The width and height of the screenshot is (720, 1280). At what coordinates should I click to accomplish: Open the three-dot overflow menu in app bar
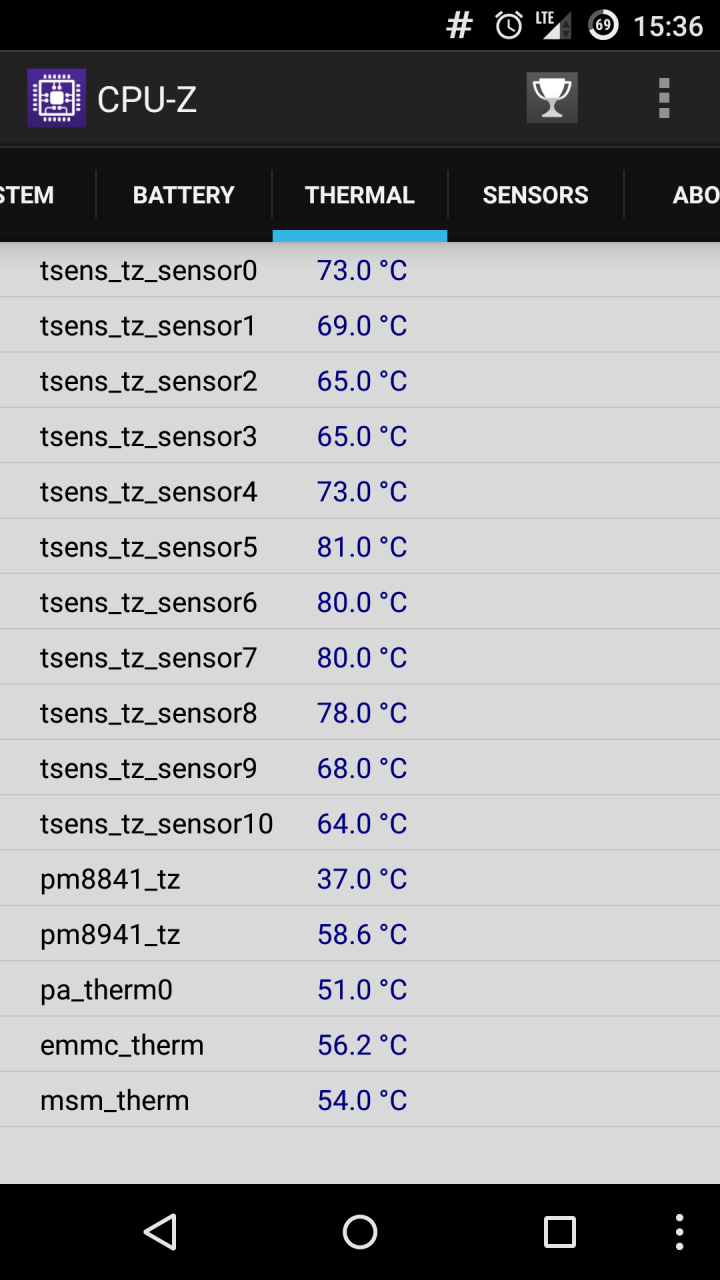pyautogui.click(x=664, y=98)
